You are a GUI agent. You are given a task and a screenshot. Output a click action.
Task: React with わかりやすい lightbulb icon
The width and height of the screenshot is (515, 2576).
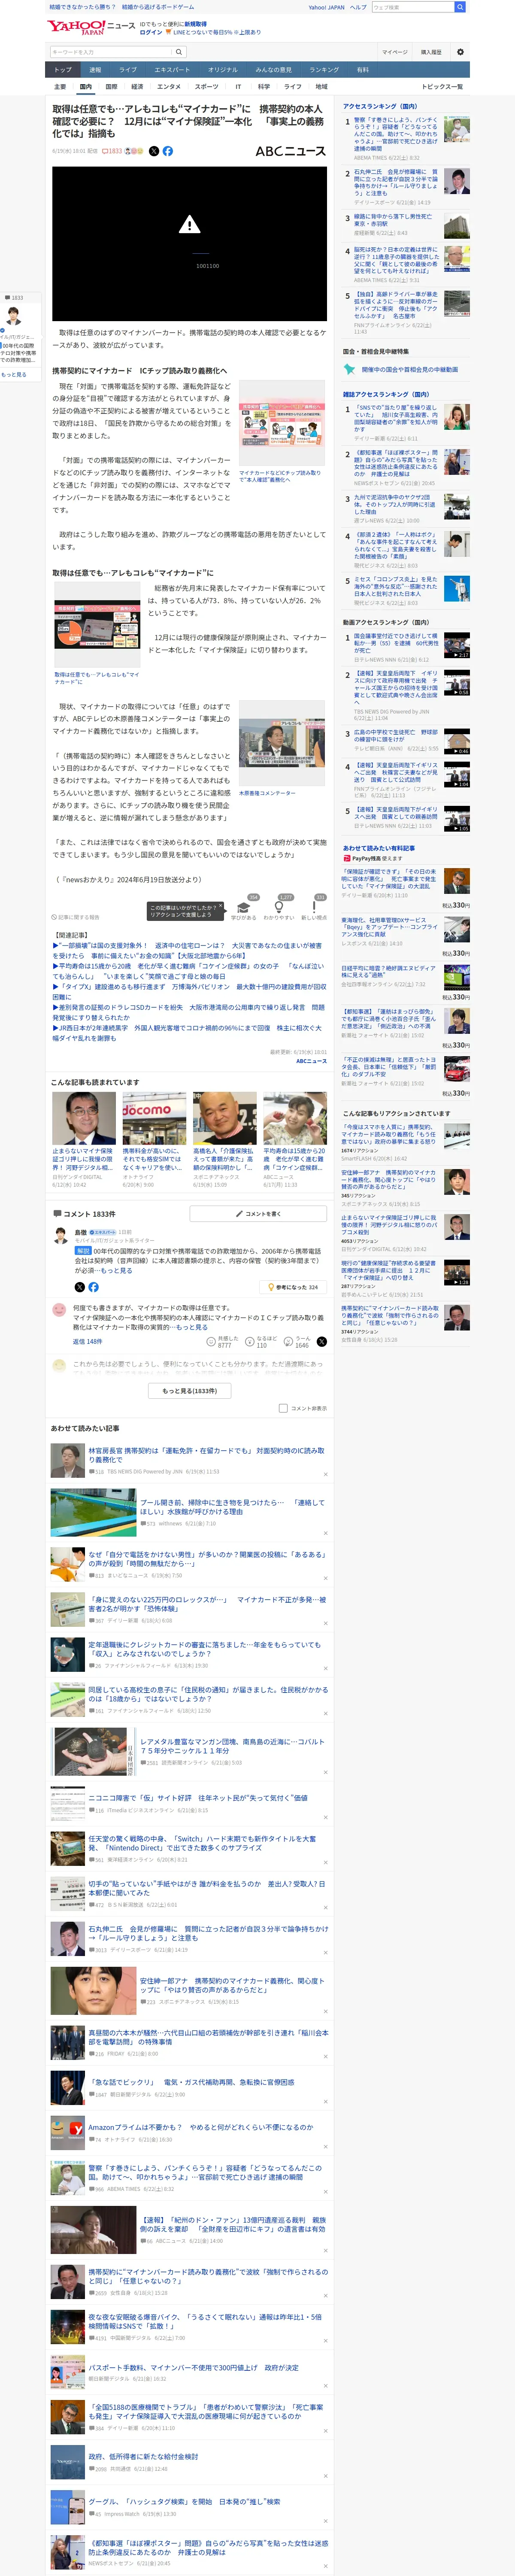click(x=279, y=907)
